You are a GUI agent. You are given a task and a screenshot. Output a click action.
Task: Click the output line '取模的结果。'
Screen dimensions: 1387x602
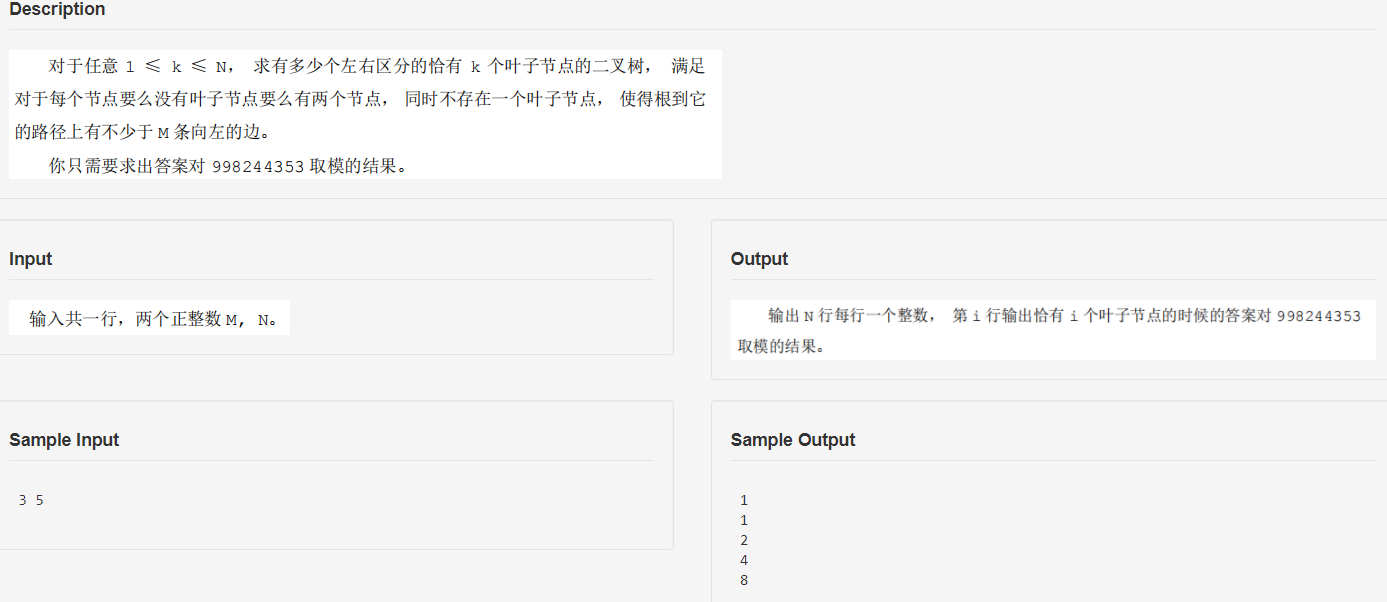(782, 346)
